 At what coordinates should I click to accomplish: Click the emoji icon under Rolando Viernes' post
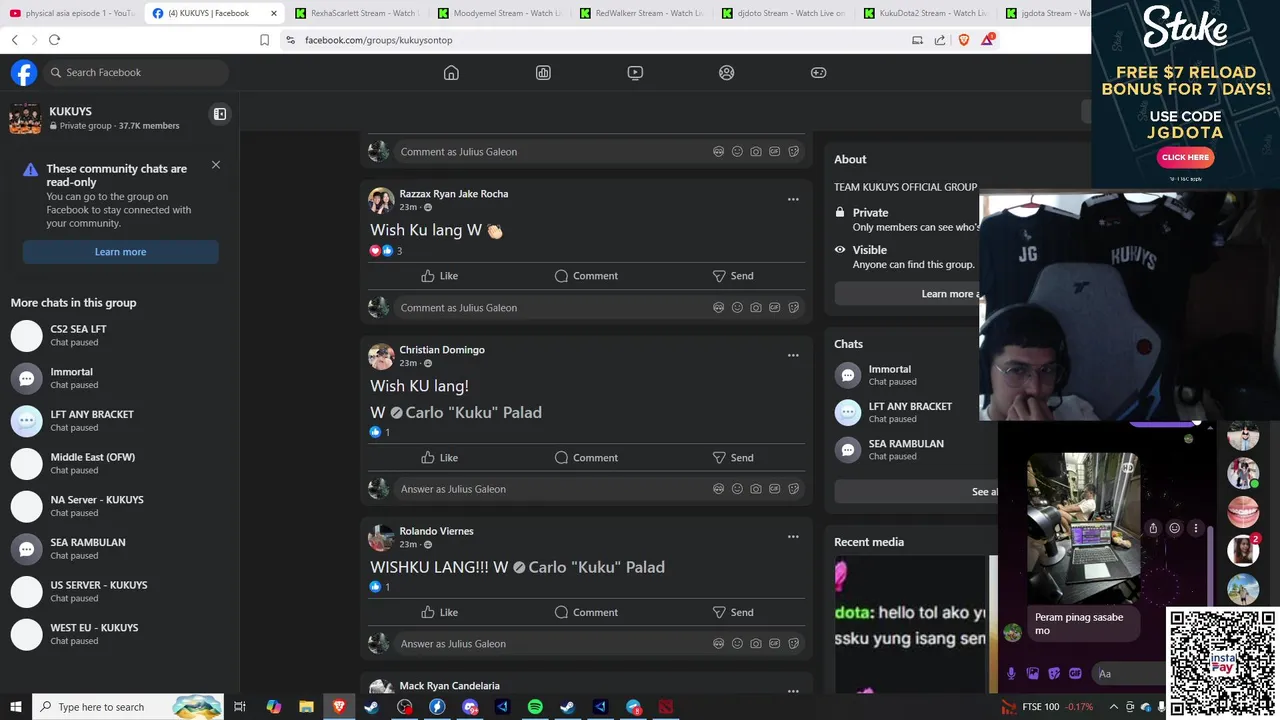pyautogui.click(x=737, y=644)
